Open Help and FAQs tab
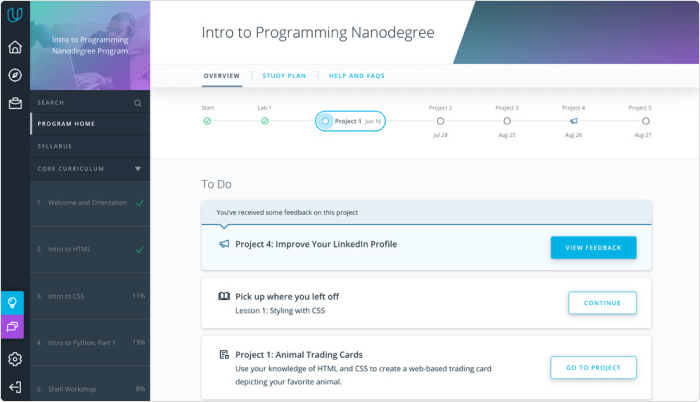The height and width of the screenshot is (402, 700). coord(357,76)
